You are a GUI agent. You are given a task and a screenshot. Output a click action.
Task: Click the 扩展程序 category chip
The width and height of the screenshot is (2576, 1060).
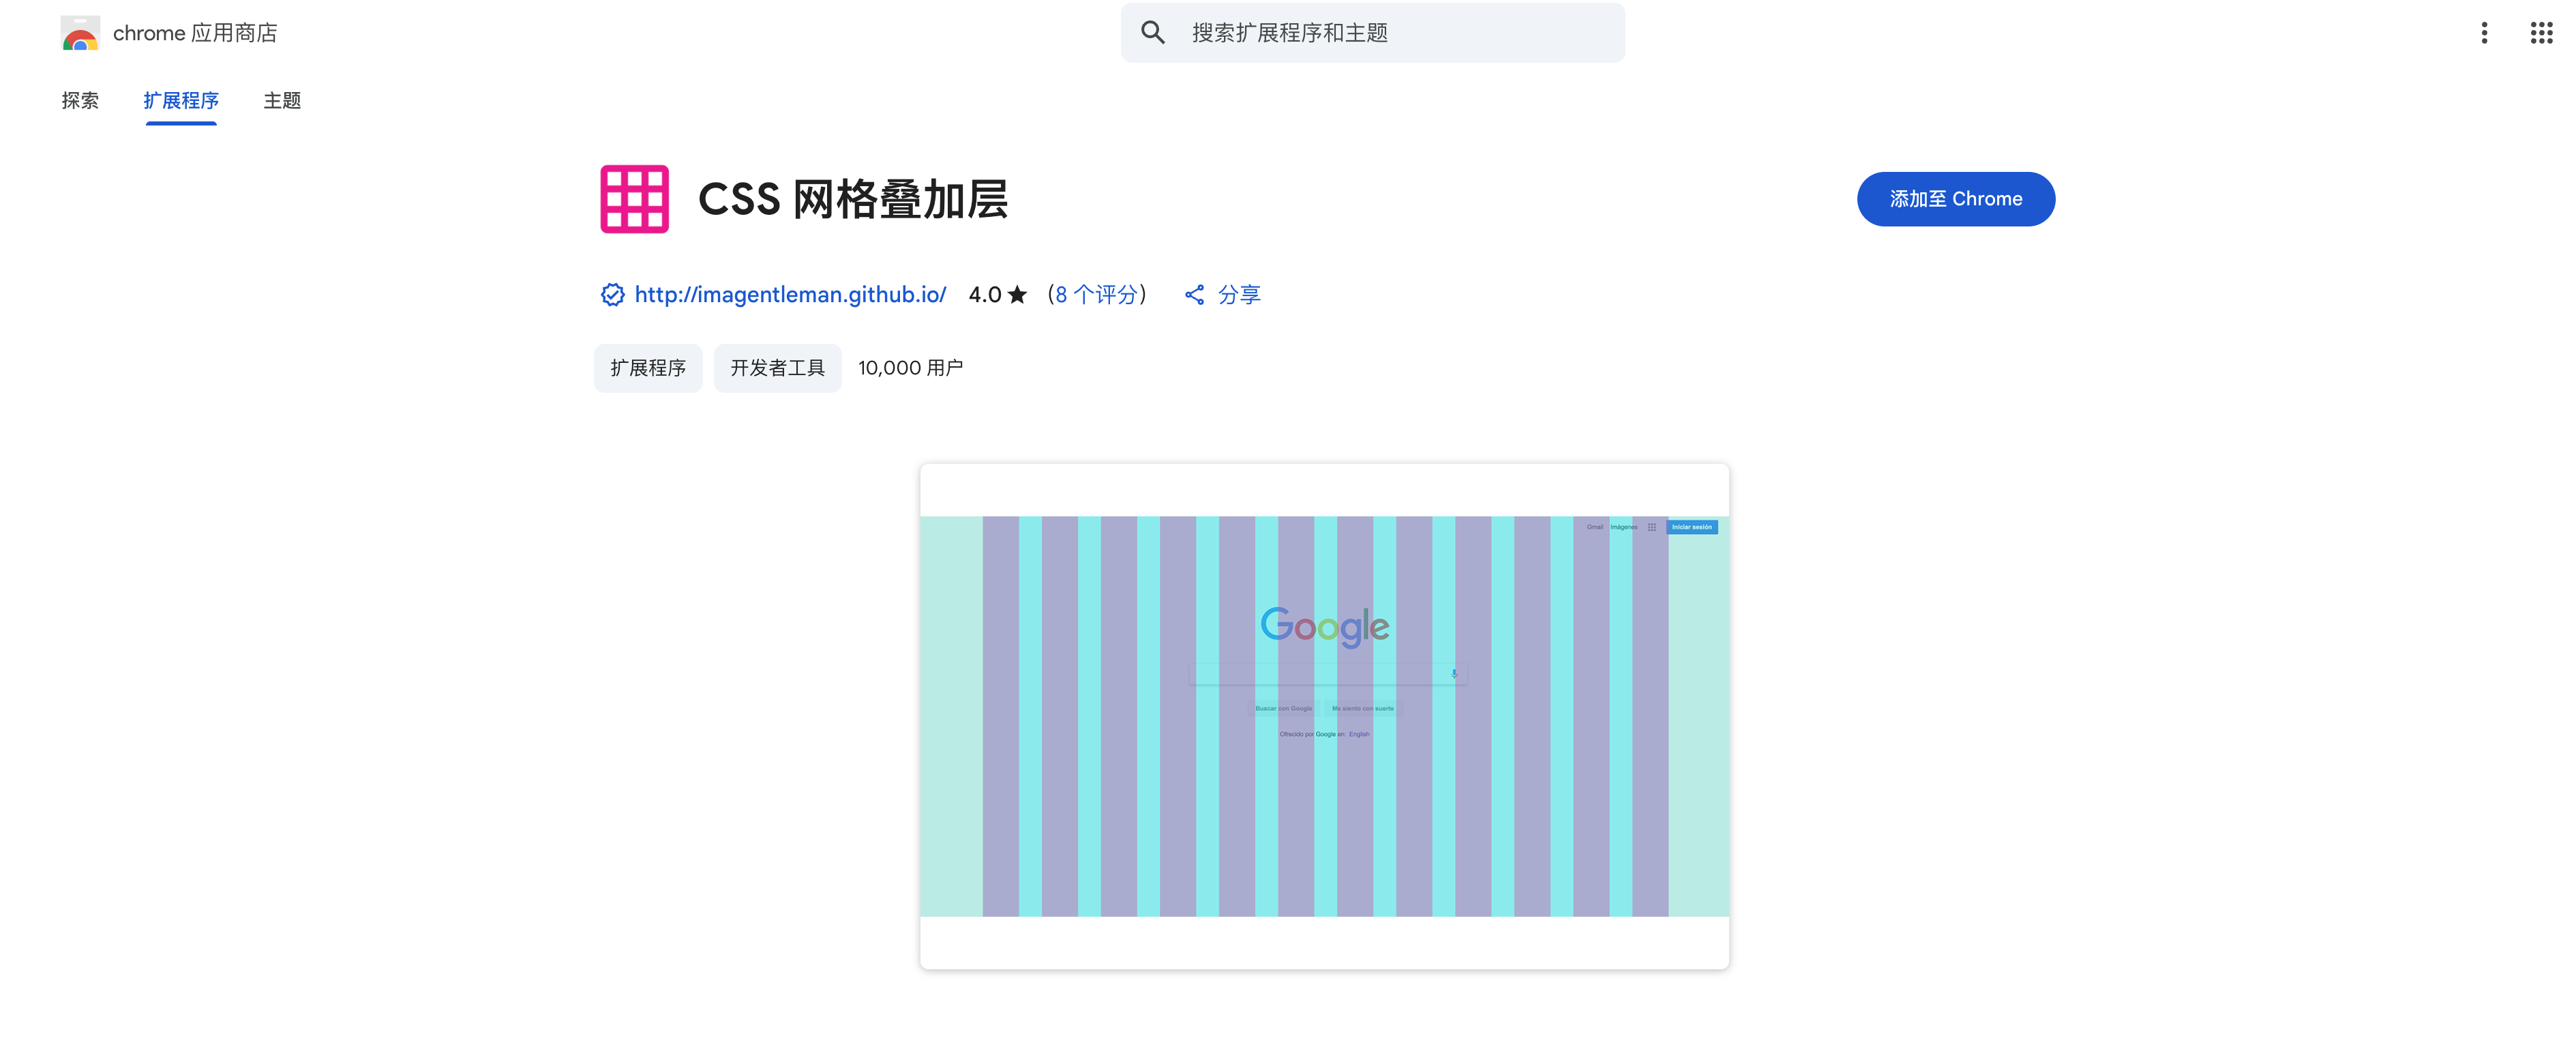click(648, 368)
